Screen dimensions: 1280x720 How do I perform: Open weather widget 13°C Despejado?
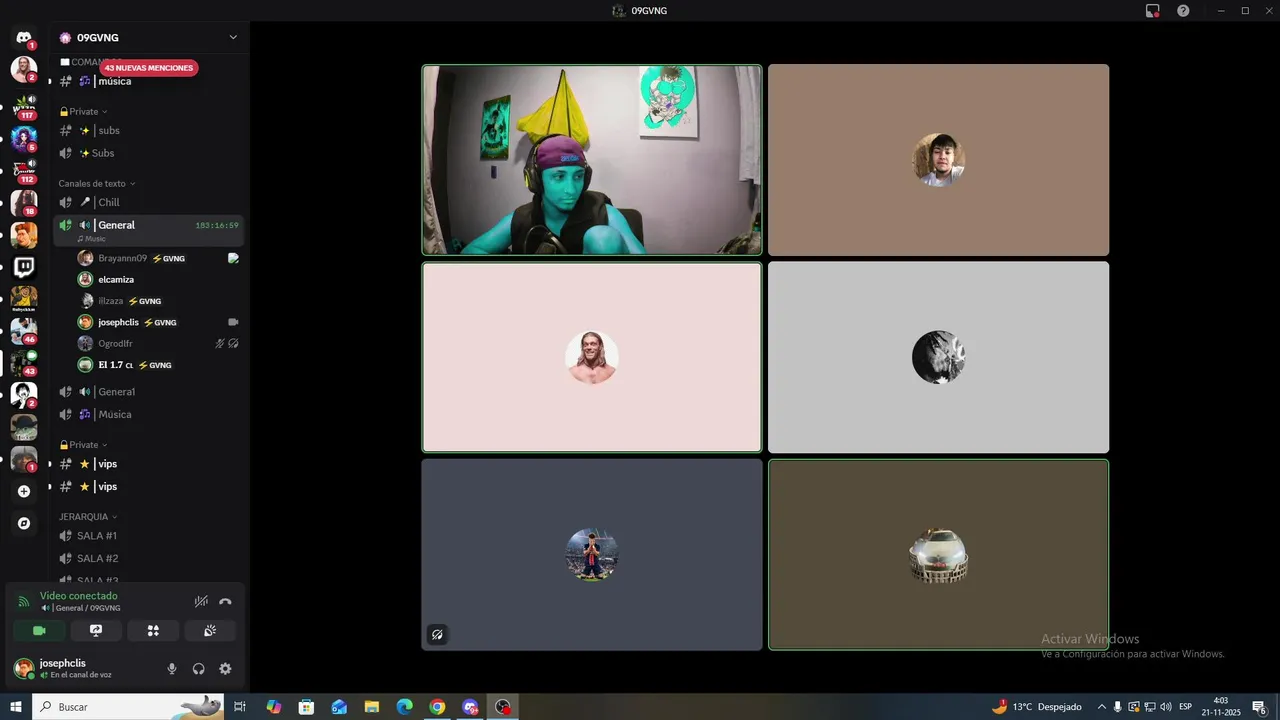(x=1037, y=707)
